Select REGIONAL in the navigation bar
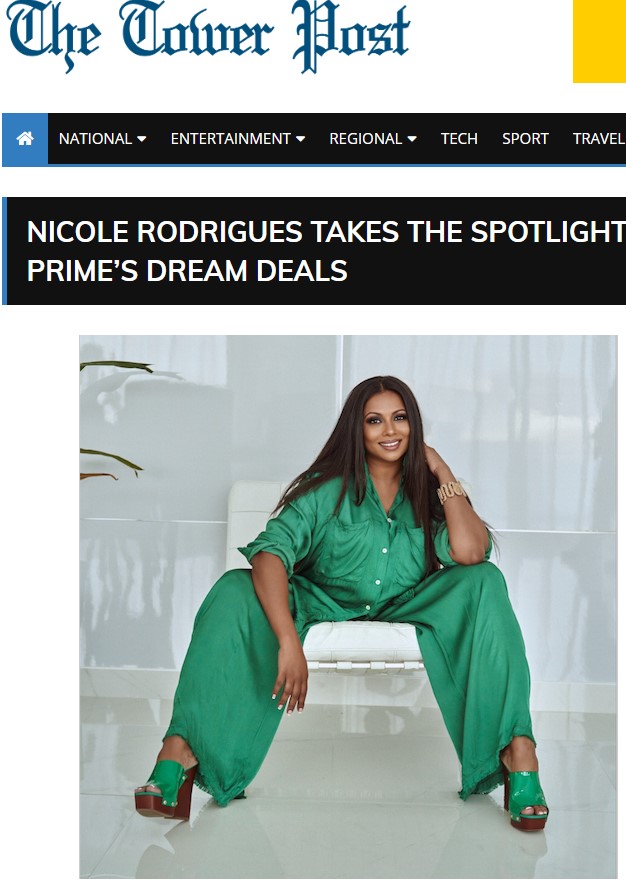This screenshot has width=626, height=886. [366, 138]
